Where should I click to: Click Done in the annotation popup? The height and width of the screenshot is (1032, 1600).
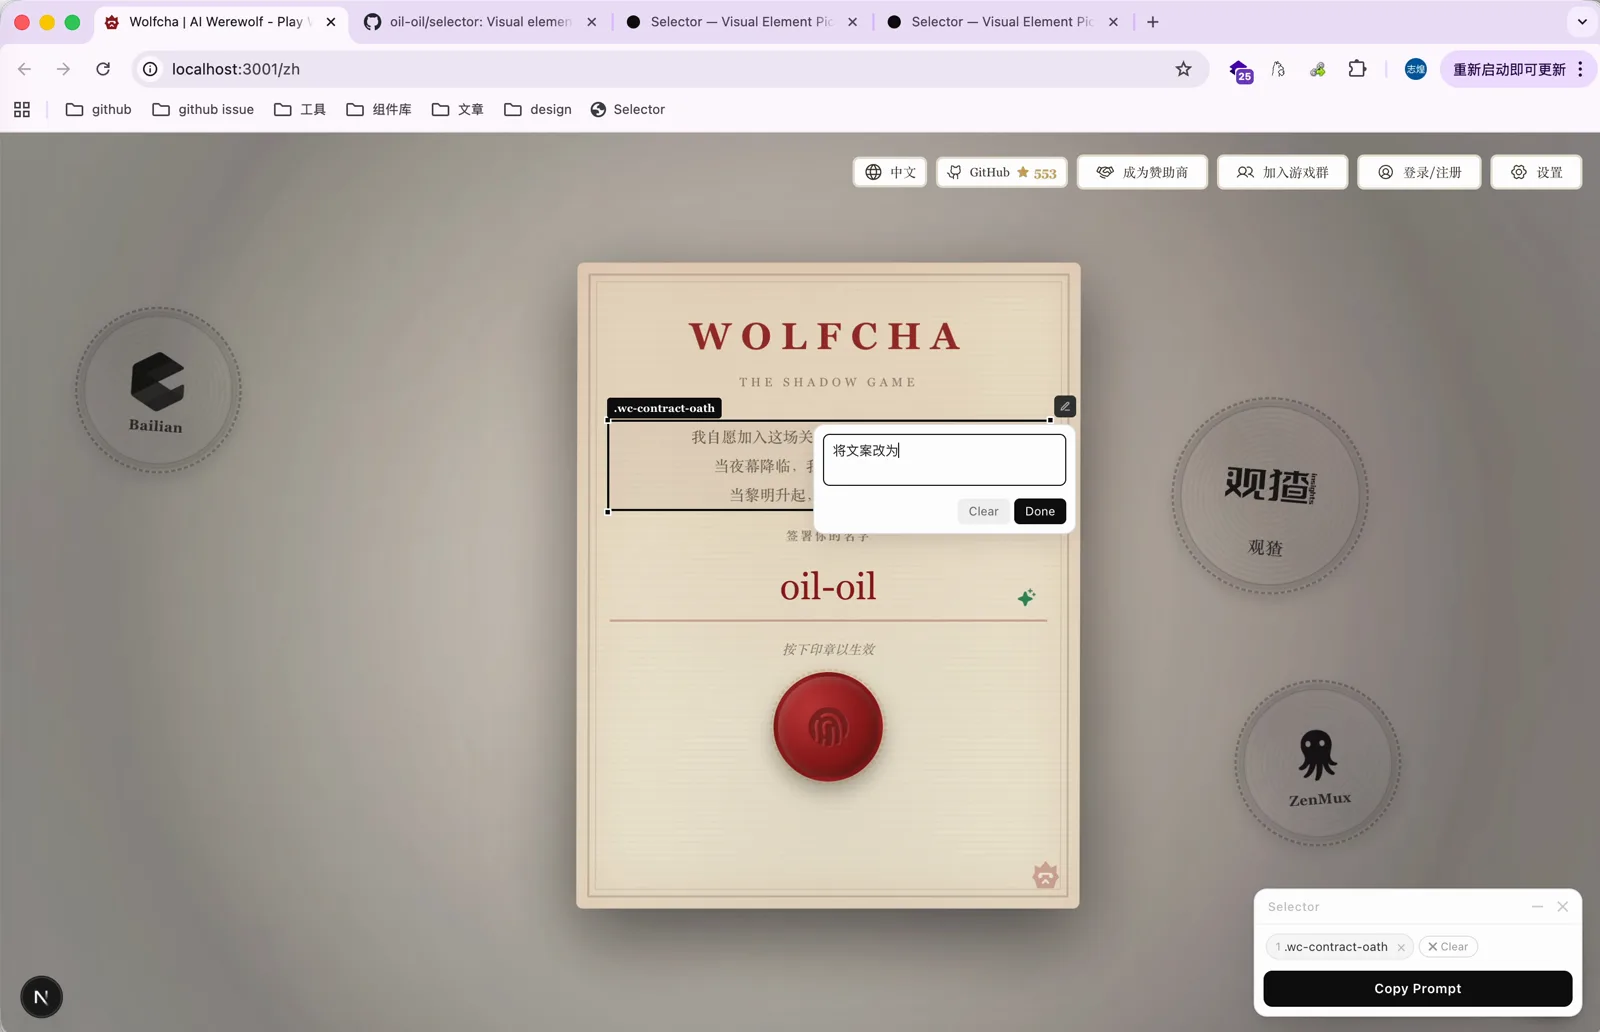[x=1040, y=511]
